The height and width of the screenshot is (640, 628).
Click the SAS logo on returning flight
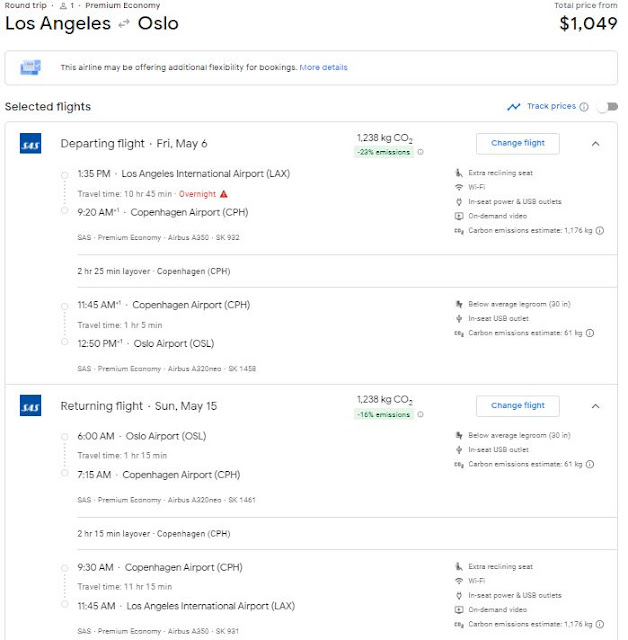(30, 407)
